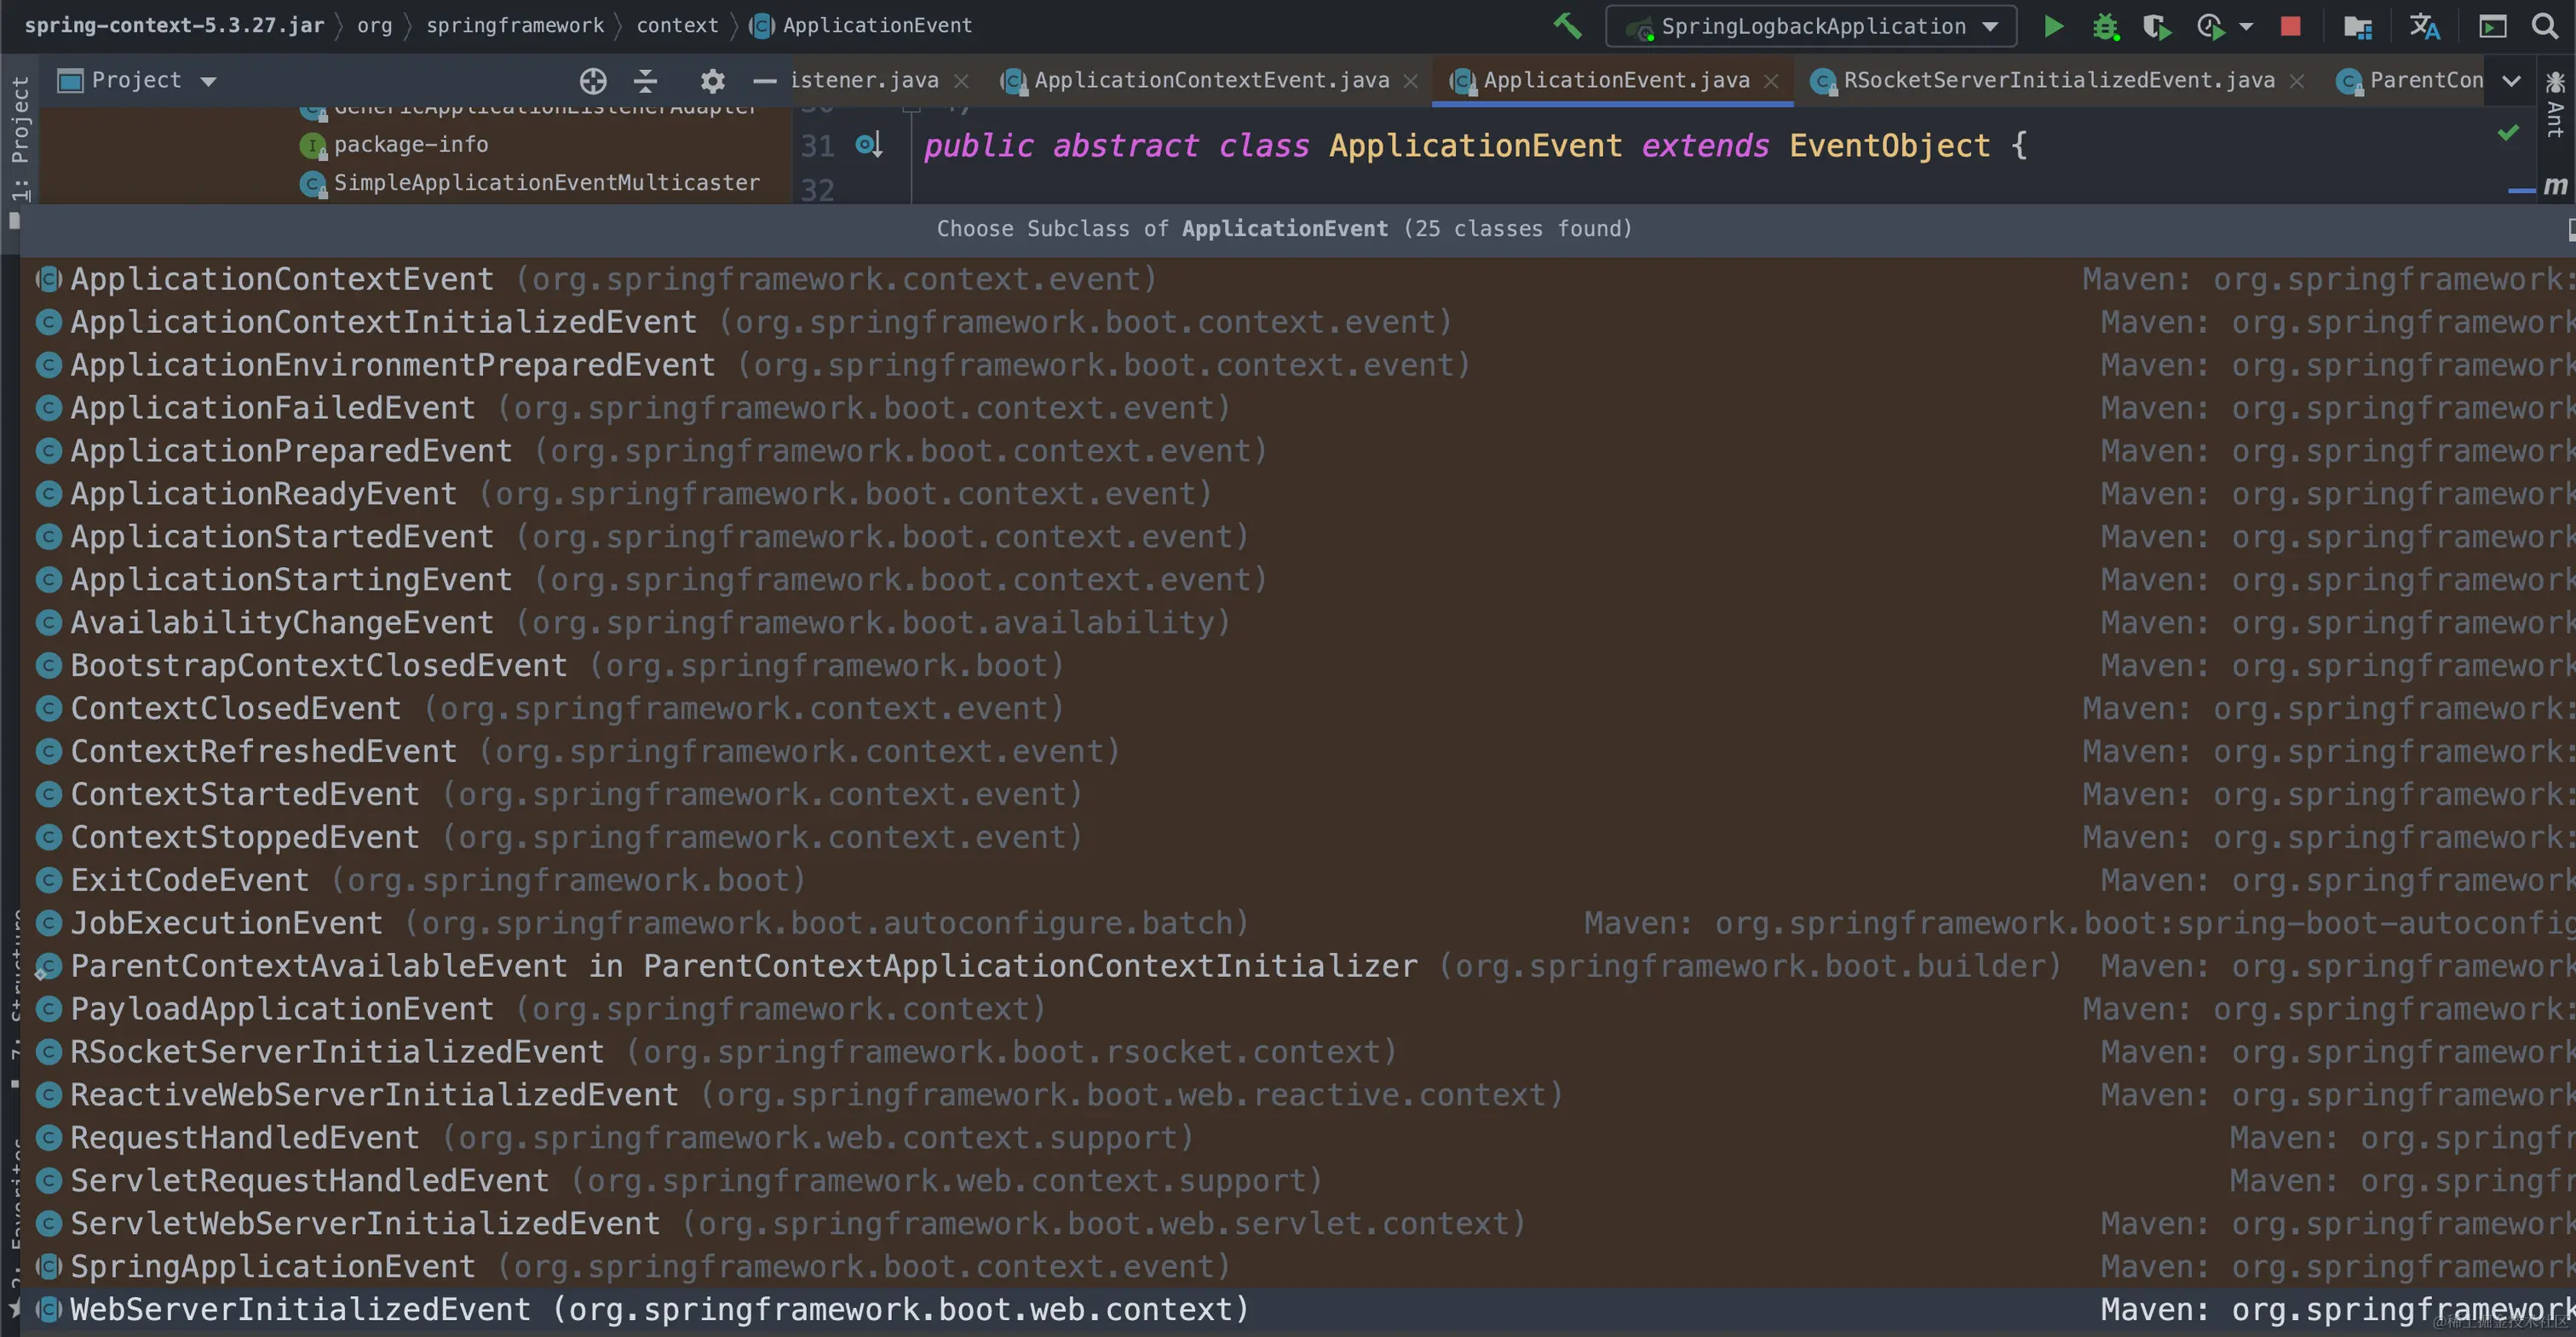The image size is (2576, 1337).
Task: Choose ApplicationPreparedEvent subclass
Action: tap(1297, 451)
